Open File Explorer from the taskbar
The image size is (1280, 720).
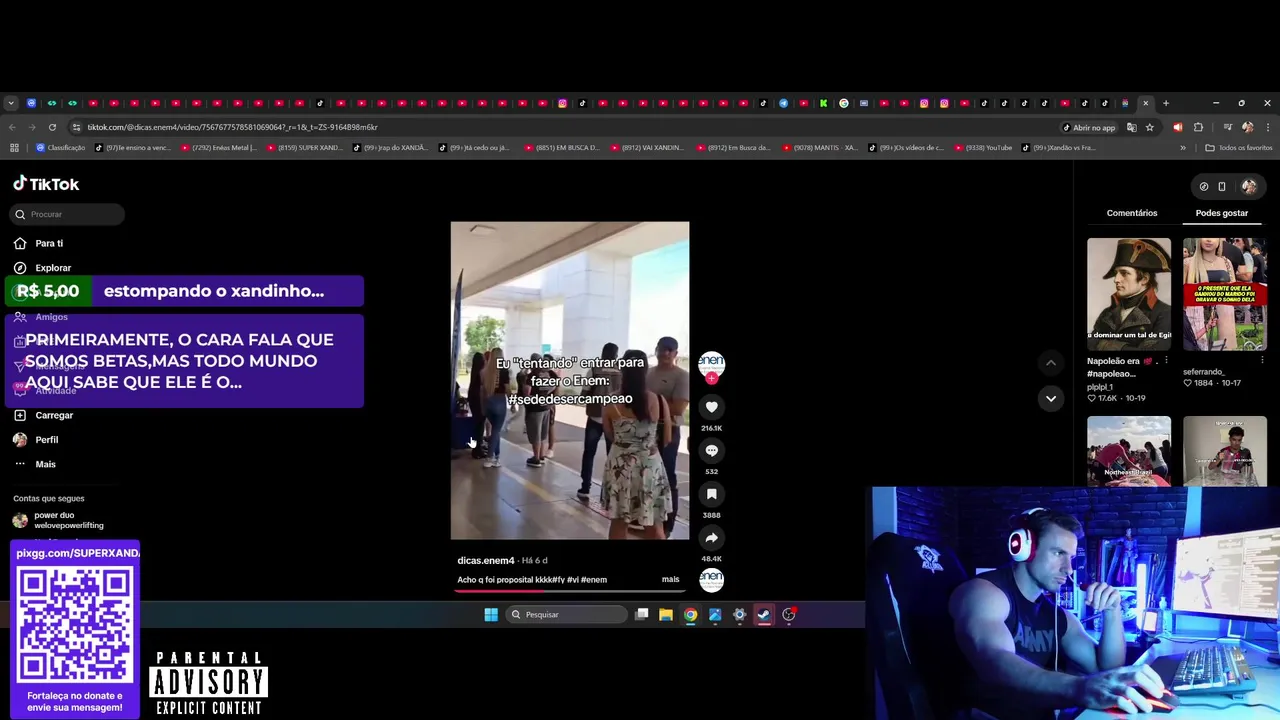(666, 614)
